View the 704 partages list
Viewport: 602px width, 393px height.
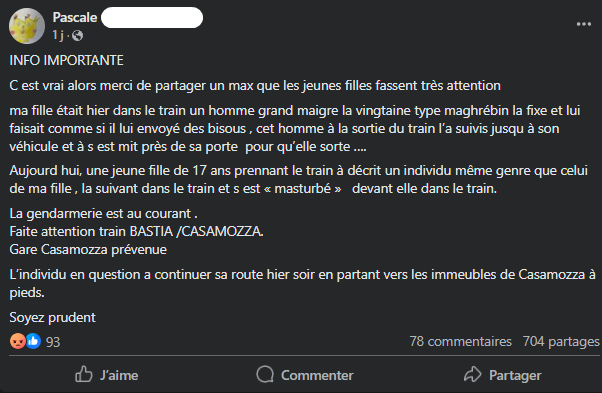(561, 341)
